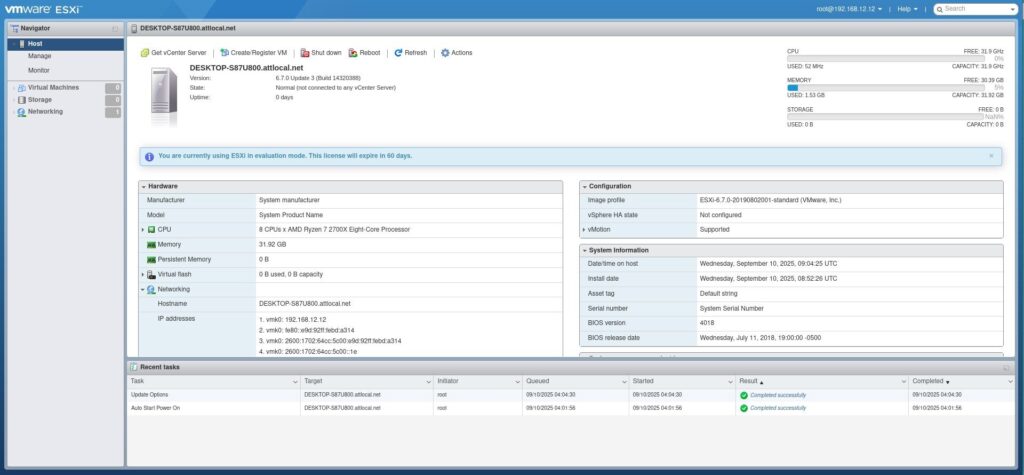This screenshot has width=1024, height=475.
Task: Click the info icon in evaluation banner
Action: point(150,157)
